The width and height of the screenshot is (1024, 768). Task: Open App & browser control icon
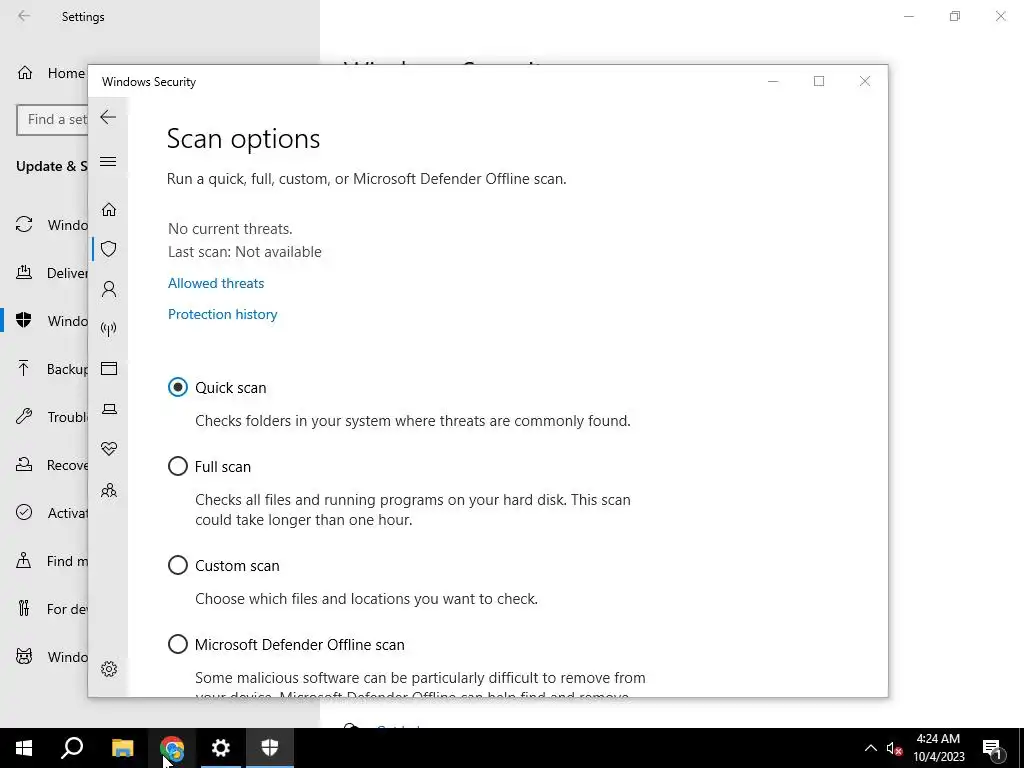click(x=109, y=368)
